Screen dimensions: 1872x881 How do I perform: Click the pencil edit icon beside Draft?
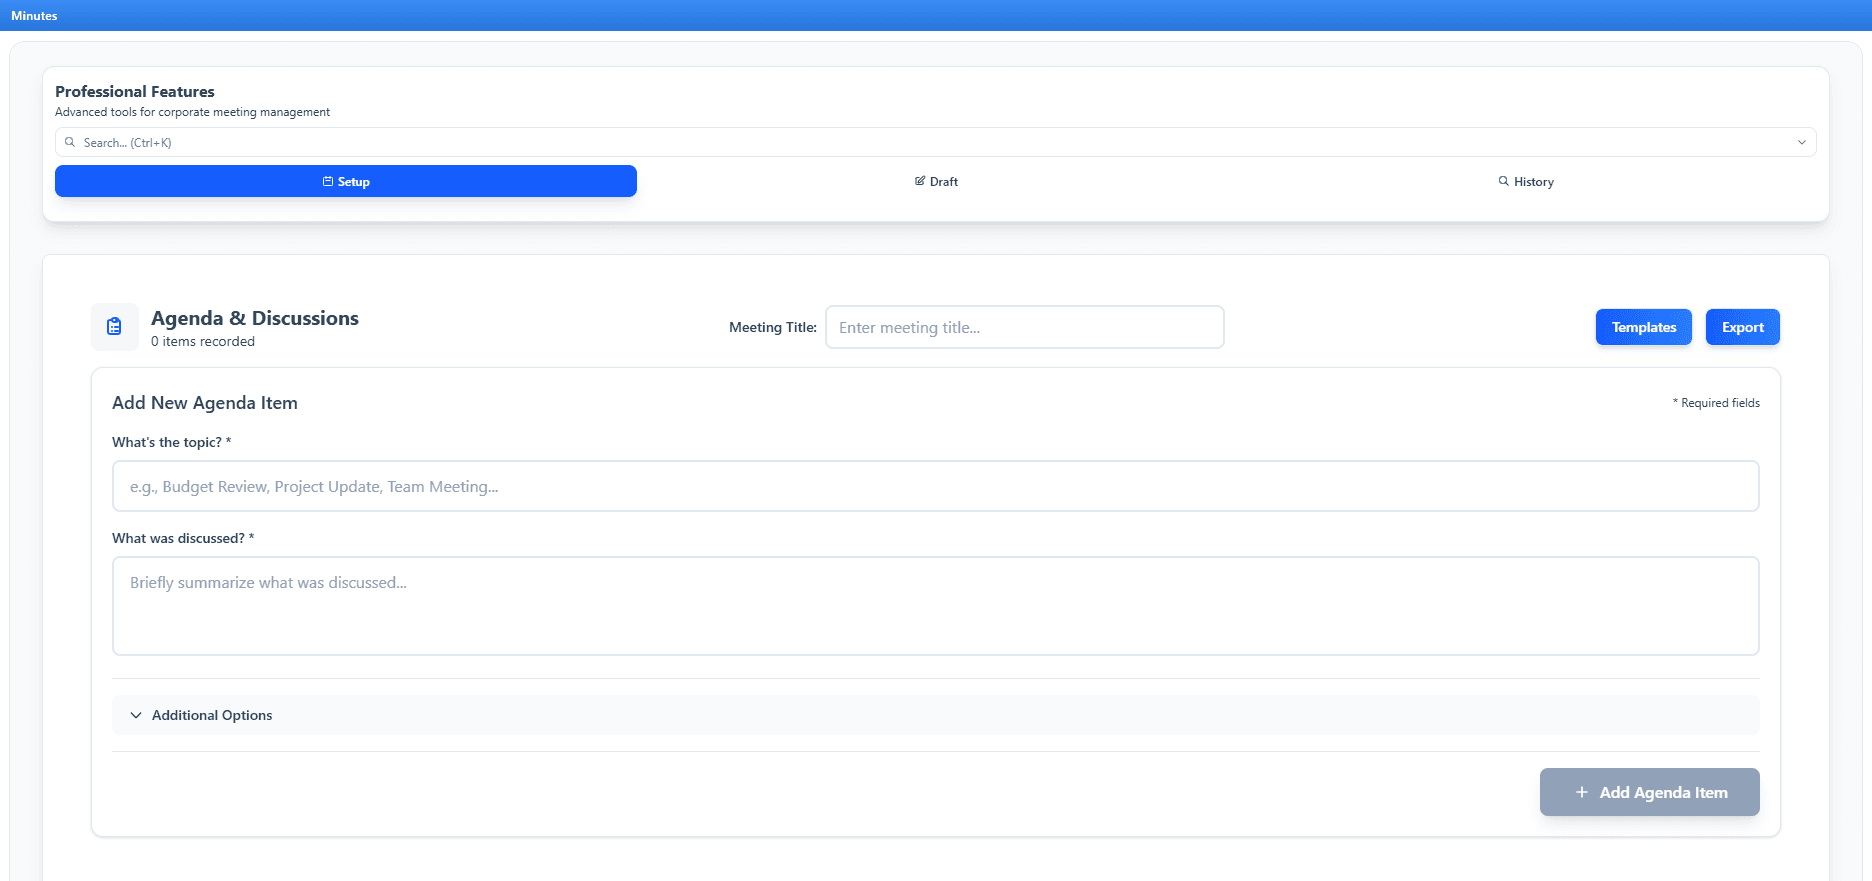(x=920, y=181)
